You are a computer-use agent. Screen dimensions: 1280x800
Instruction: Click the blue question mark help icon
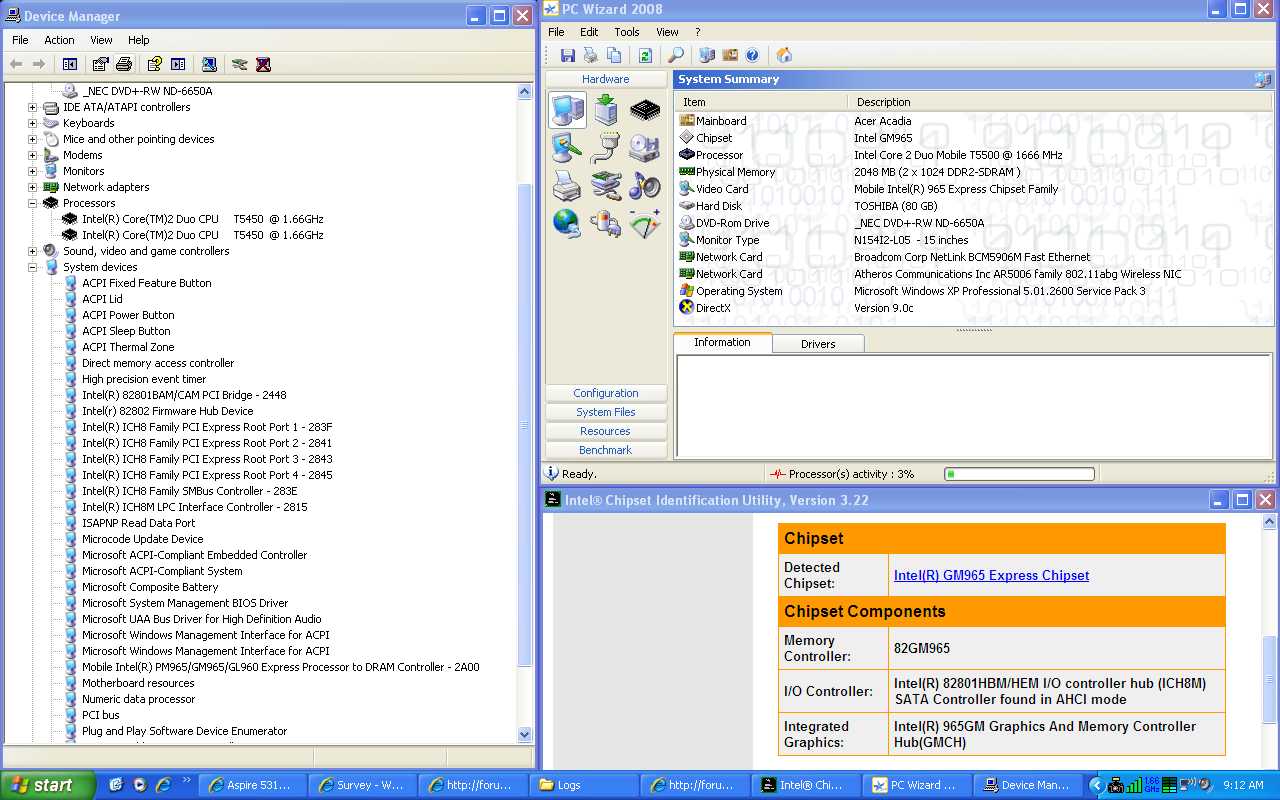pyautogui.click(x=752, y=55)
